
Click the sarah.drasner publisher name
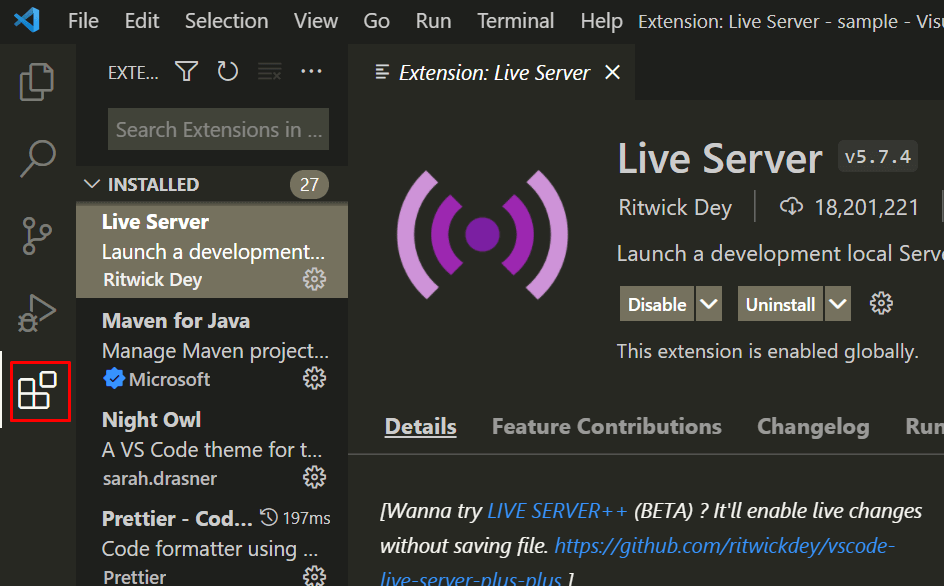tap(160, 478)
